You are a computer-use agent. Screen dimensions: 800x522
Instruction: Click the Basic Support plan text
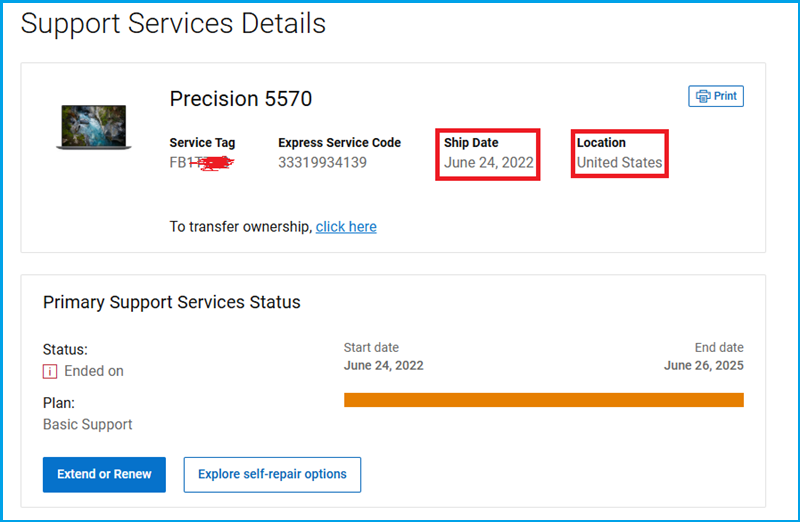tap(88, 425)
